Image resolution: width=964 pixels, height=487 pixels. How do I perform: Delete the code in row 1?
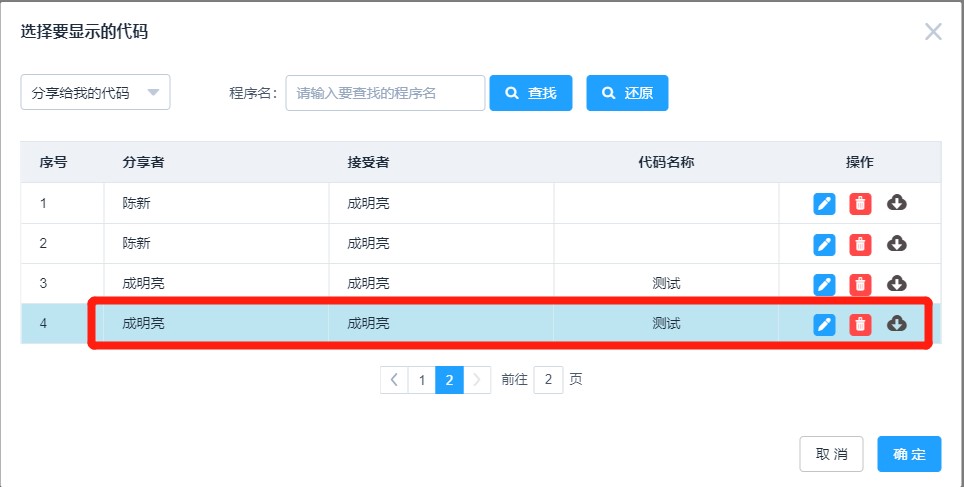(860, 204)
